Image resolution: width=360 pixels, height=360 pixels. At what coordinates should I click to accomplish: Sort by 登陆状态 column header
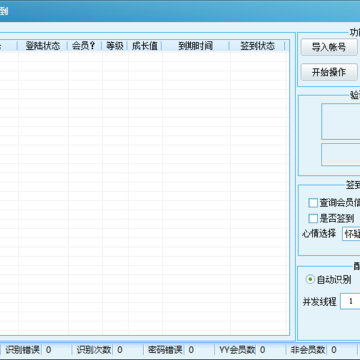tap(43, 46)
